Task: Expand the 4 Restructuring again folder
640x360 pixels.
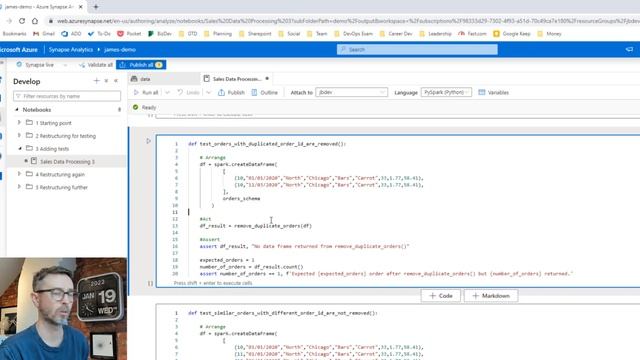Action: tap(19, 174)
